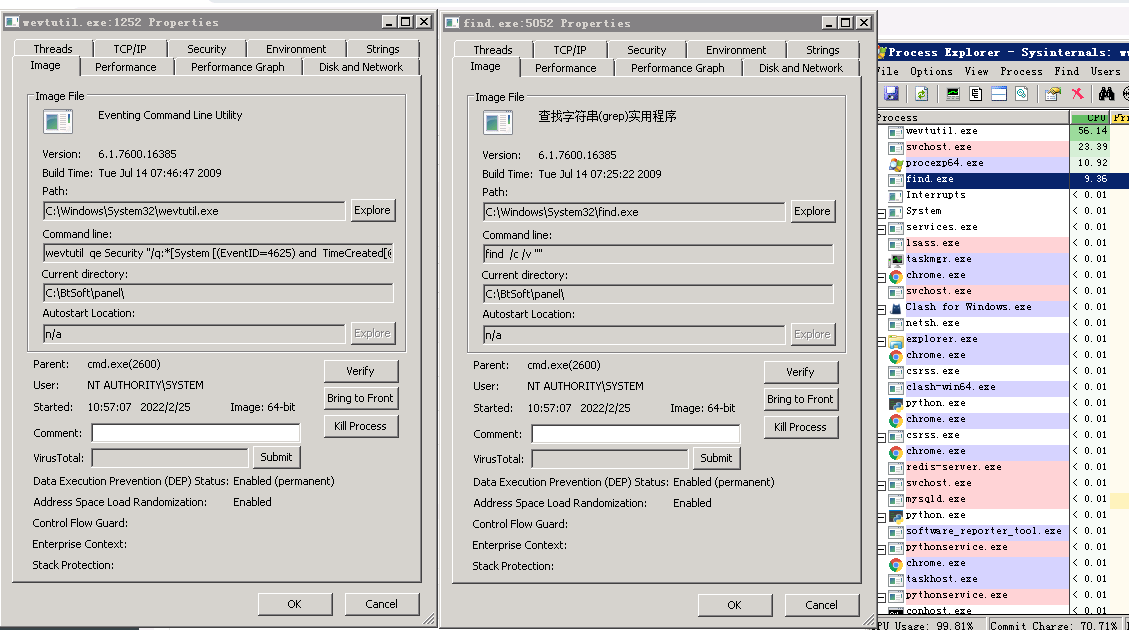Toggle Show Process Tree toolbar icon
1129x630 pixels.
point(976,94)
